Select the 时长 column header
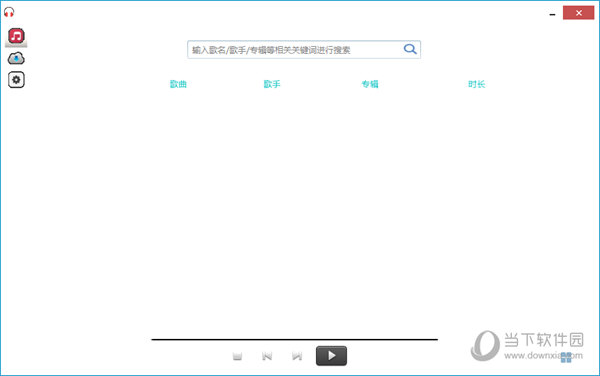 tap(476, 84)
